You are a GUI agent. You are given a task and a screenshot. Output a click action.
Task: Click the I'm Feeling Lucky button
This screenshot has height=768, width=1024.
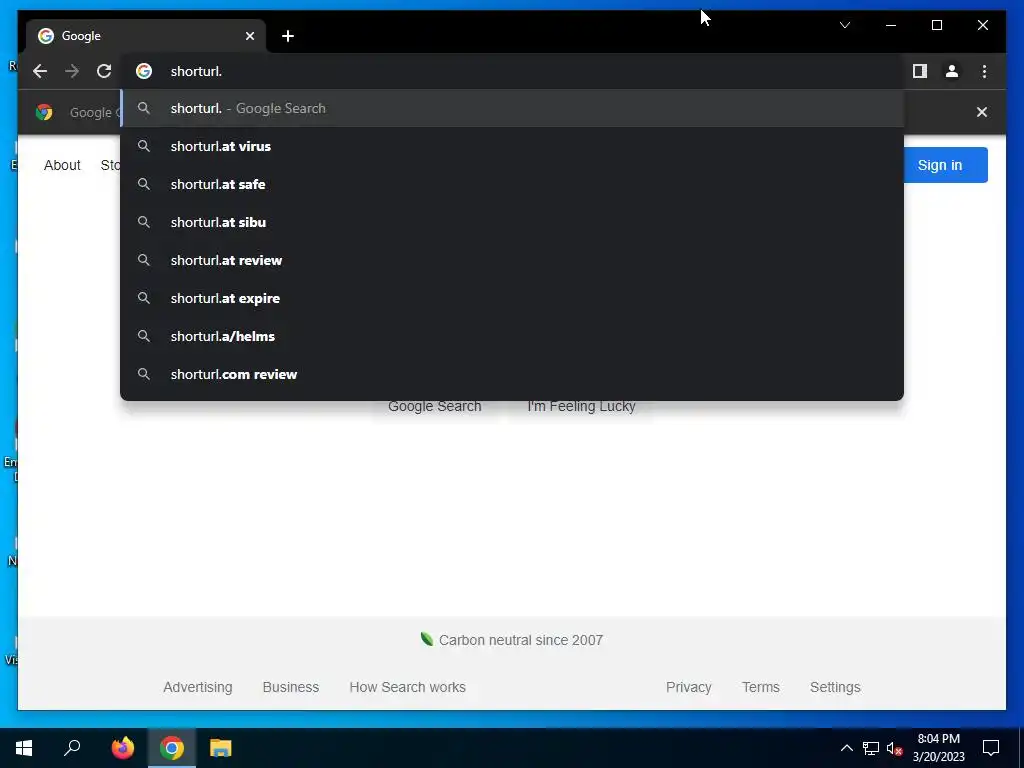coord(581,406)
